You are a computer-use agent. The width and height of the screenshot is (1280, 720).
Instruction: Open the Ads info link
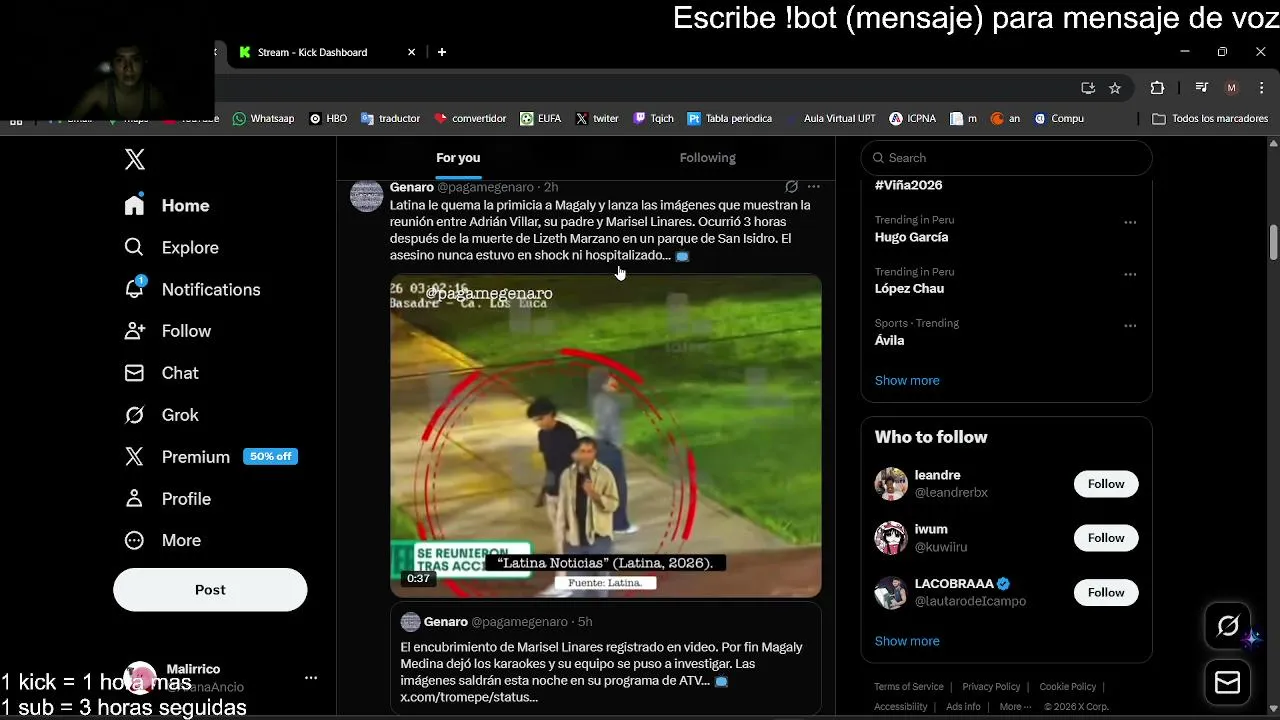[x=963, y=707]
